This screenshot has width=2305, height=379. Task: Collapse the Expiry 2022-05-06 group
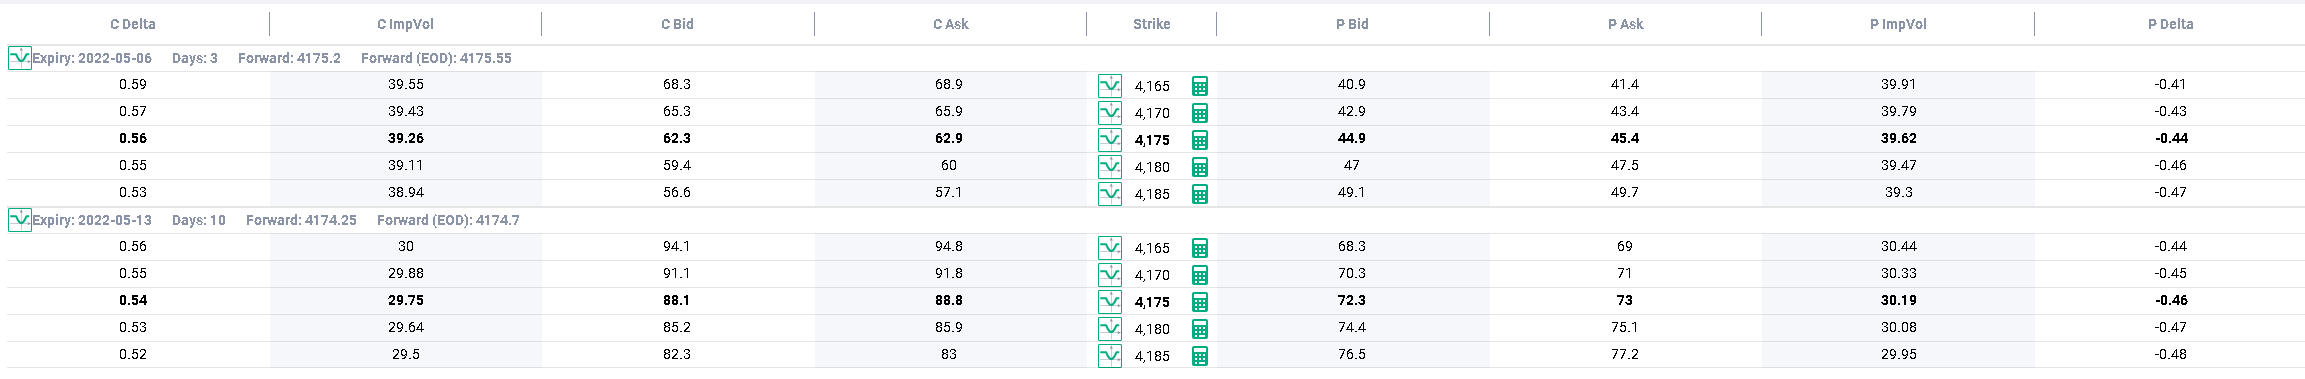19,58
